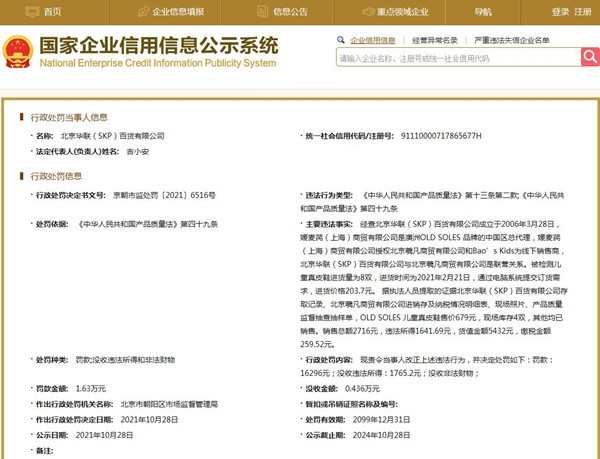600x459 pixels.
Task: Click the 国家企业信用信息公示系统 site title
Action: tap(158, 44)
